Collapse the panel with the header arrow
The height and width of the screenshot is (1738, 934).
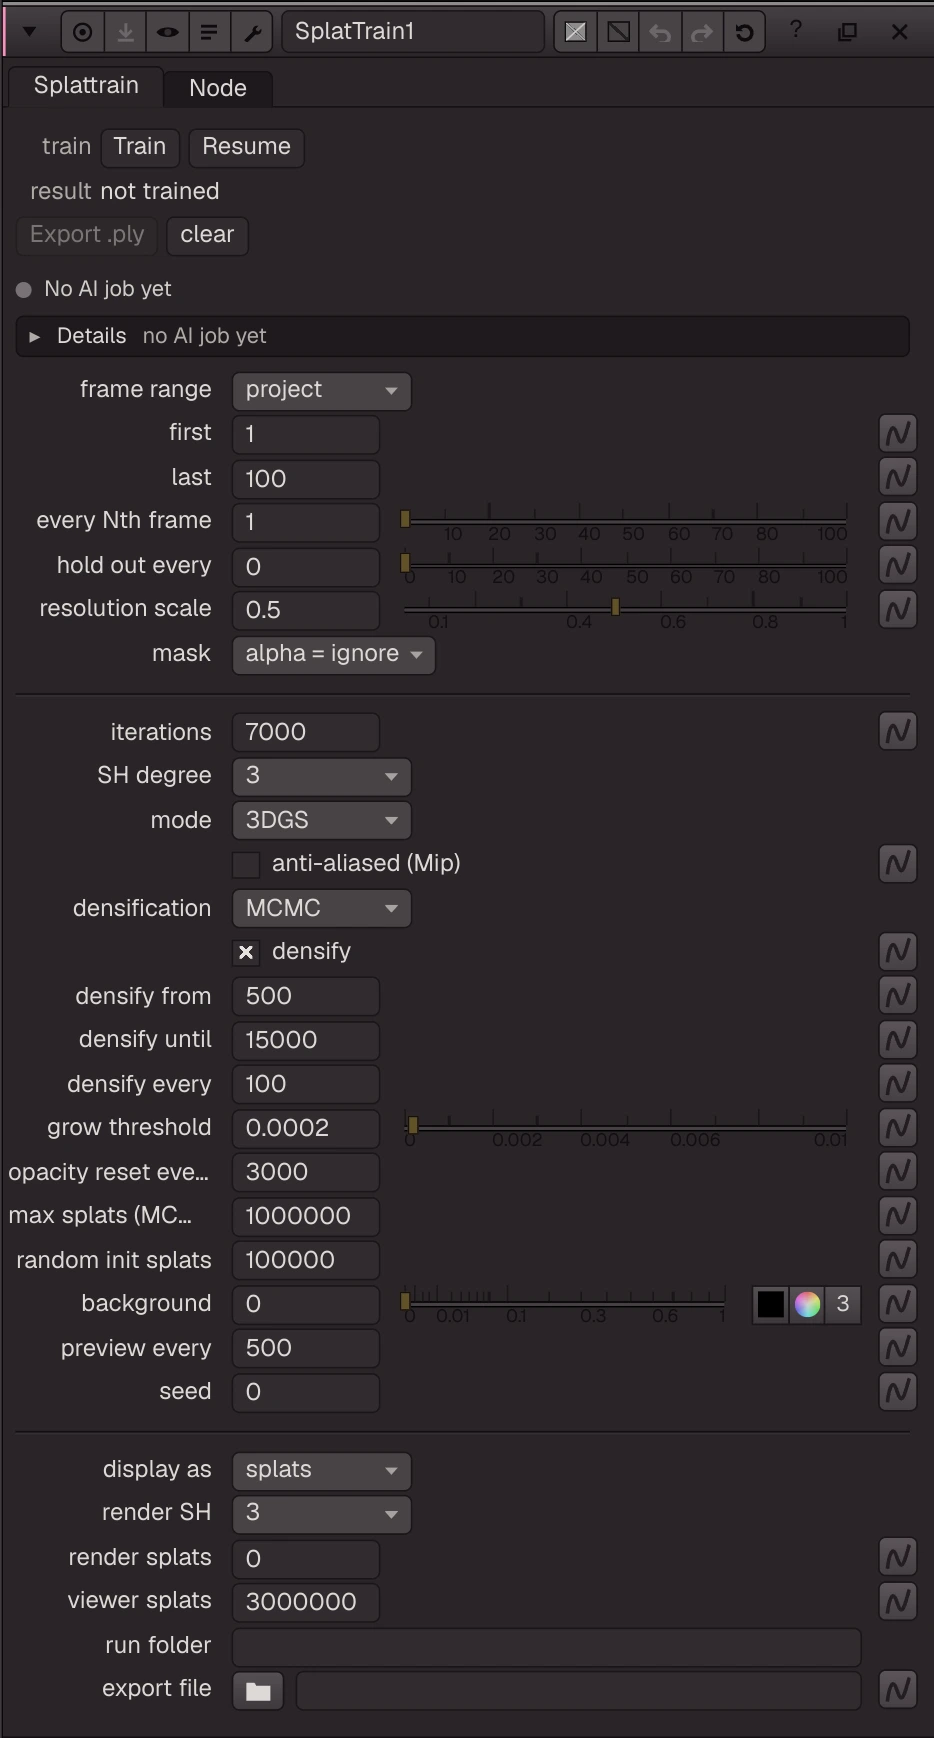[29, 32]
